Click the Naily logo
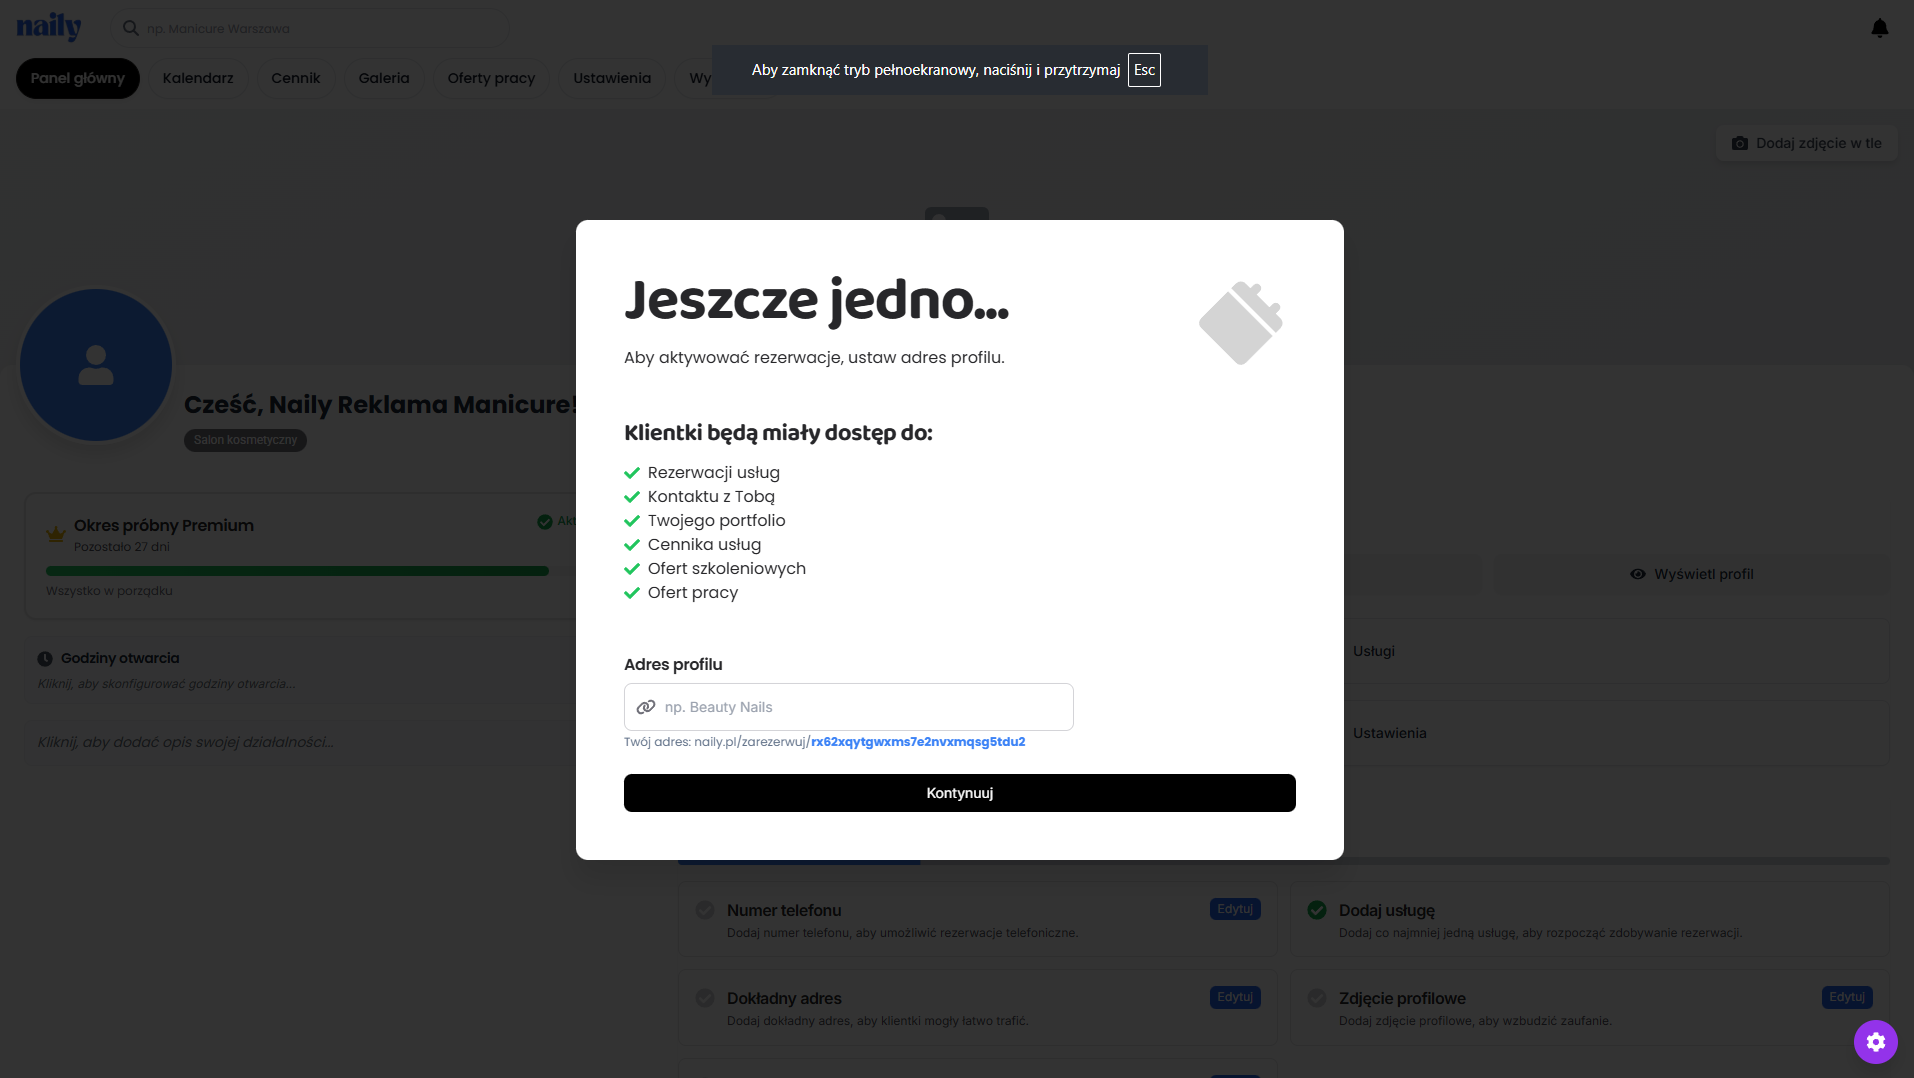Viewport: 1914px width, 1078px height. coord(48,27)
